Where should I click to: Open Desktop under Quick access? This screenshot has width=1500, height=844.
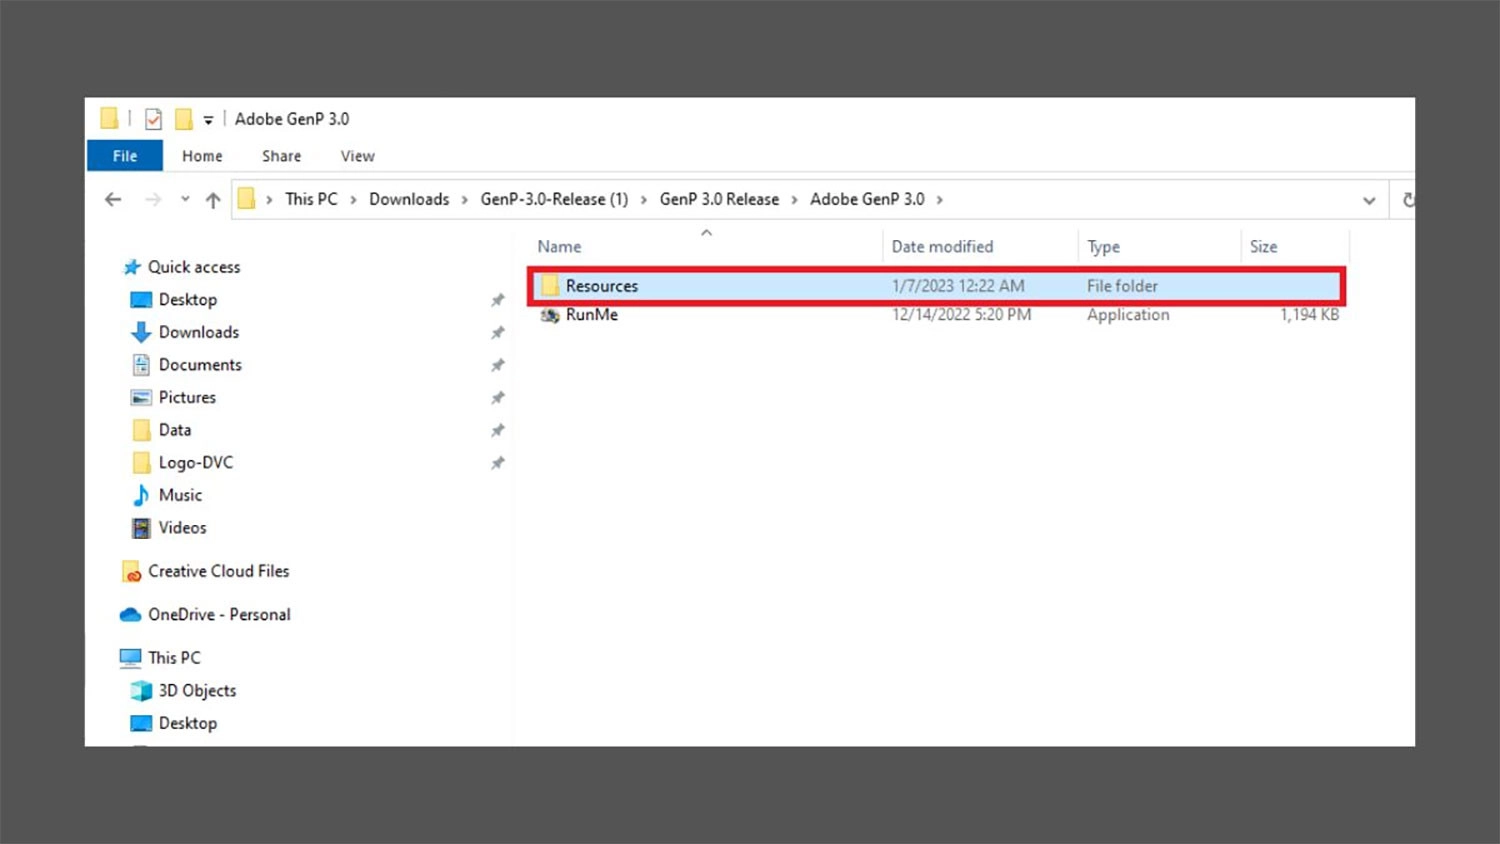pyautogui.click(x=187, y=300)
